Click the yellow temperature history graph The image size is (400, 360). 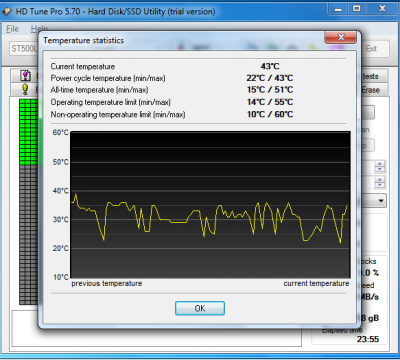210,205
